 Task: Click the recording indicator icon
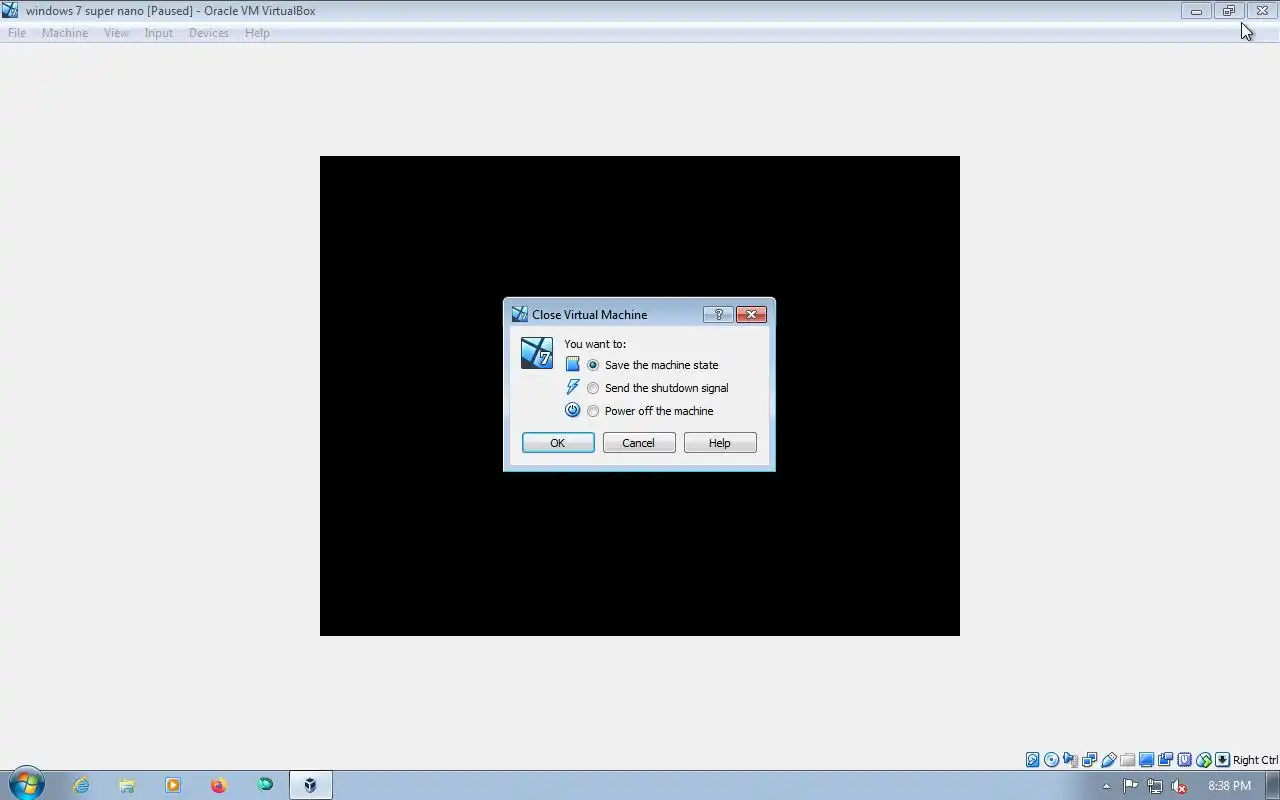click(x=1165, y=760)
